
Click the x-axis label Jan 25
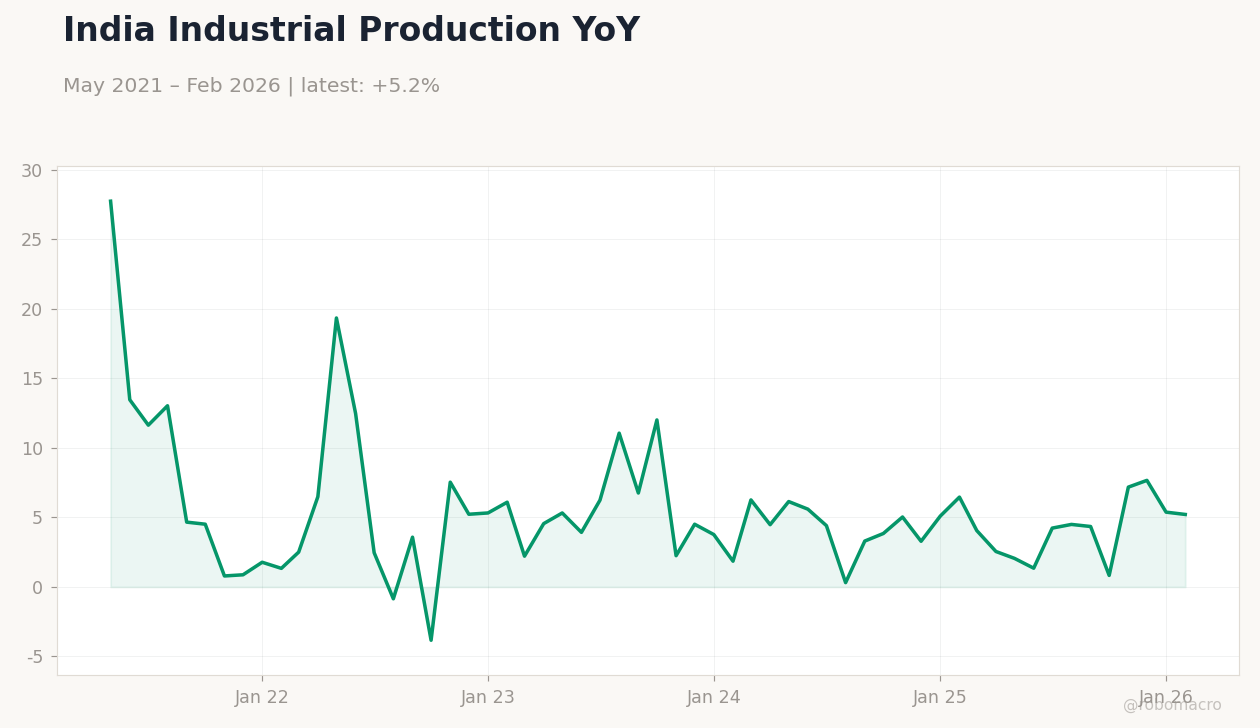click(x=940, y=698)
